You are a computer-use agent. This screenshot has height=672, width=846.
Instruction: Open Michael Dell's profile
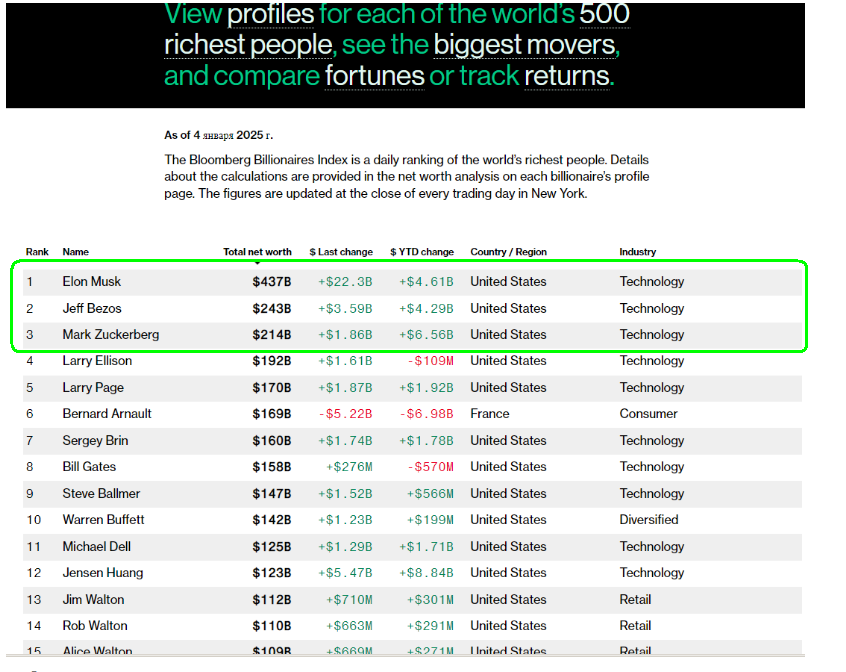tap(97, 546)
